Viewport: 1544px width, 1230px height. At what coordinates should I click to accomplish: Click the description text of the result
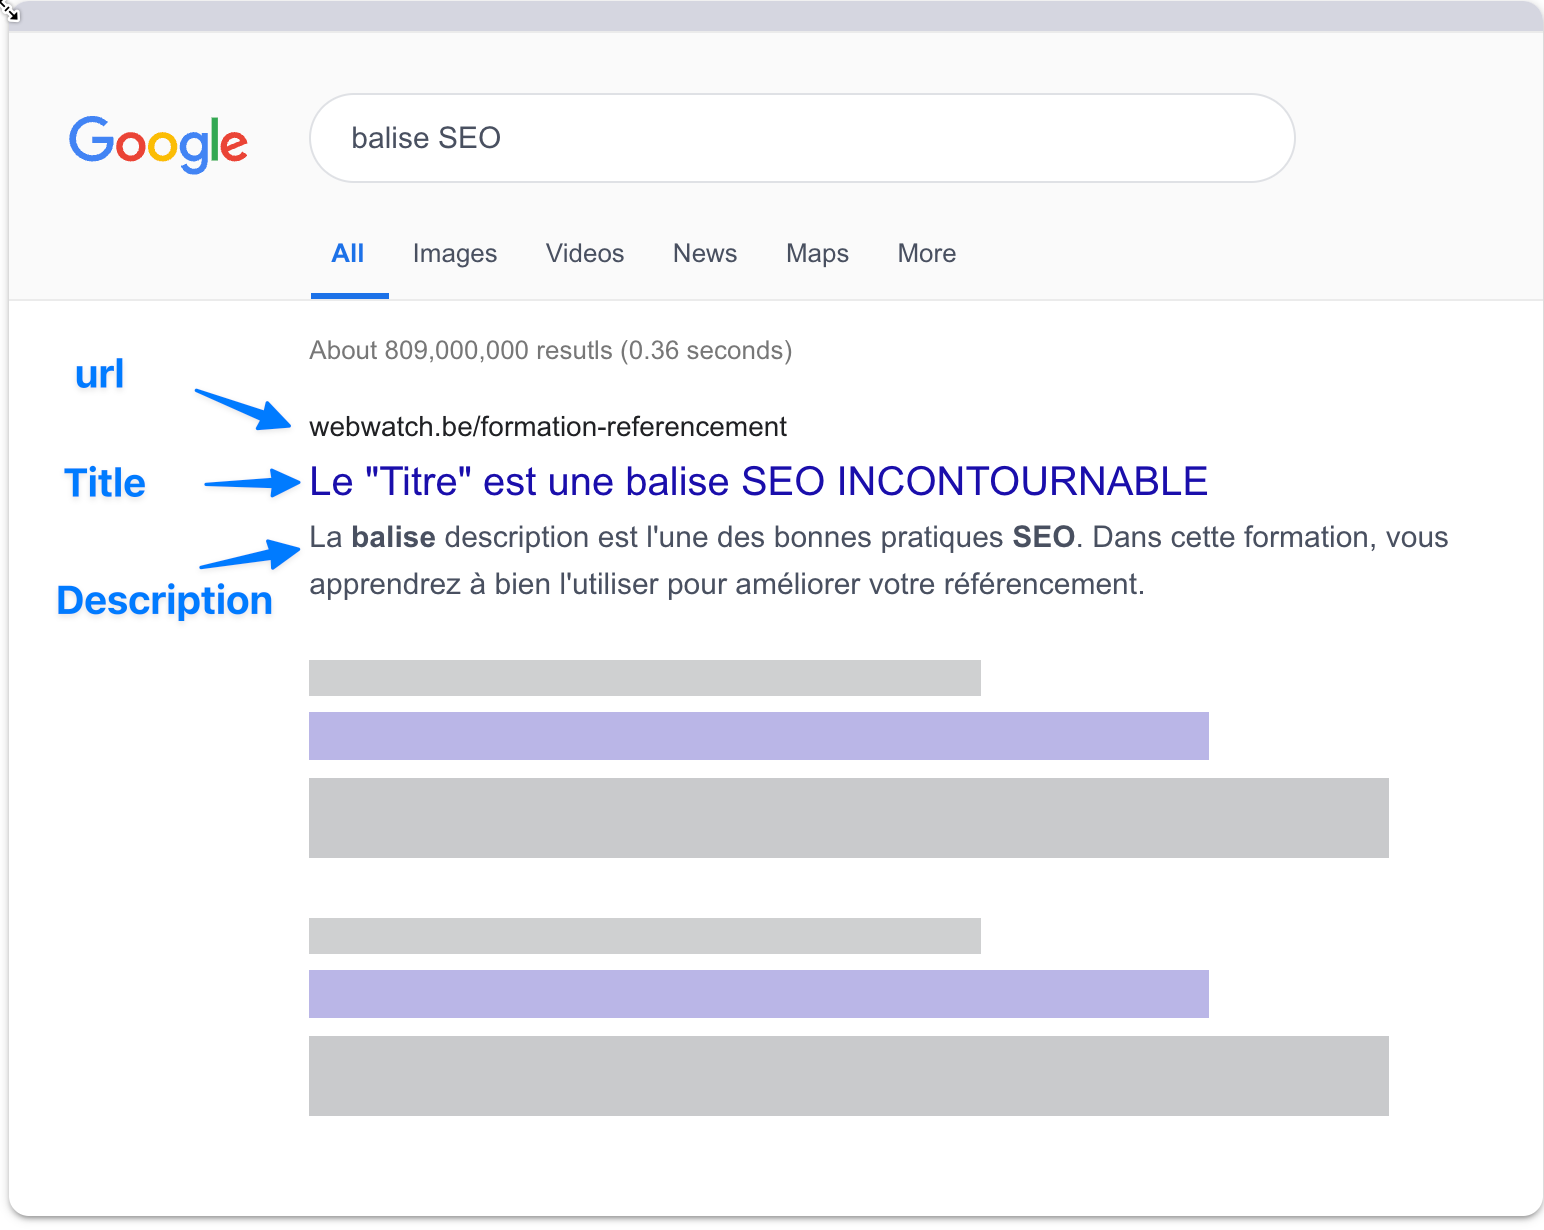(877, 560)
